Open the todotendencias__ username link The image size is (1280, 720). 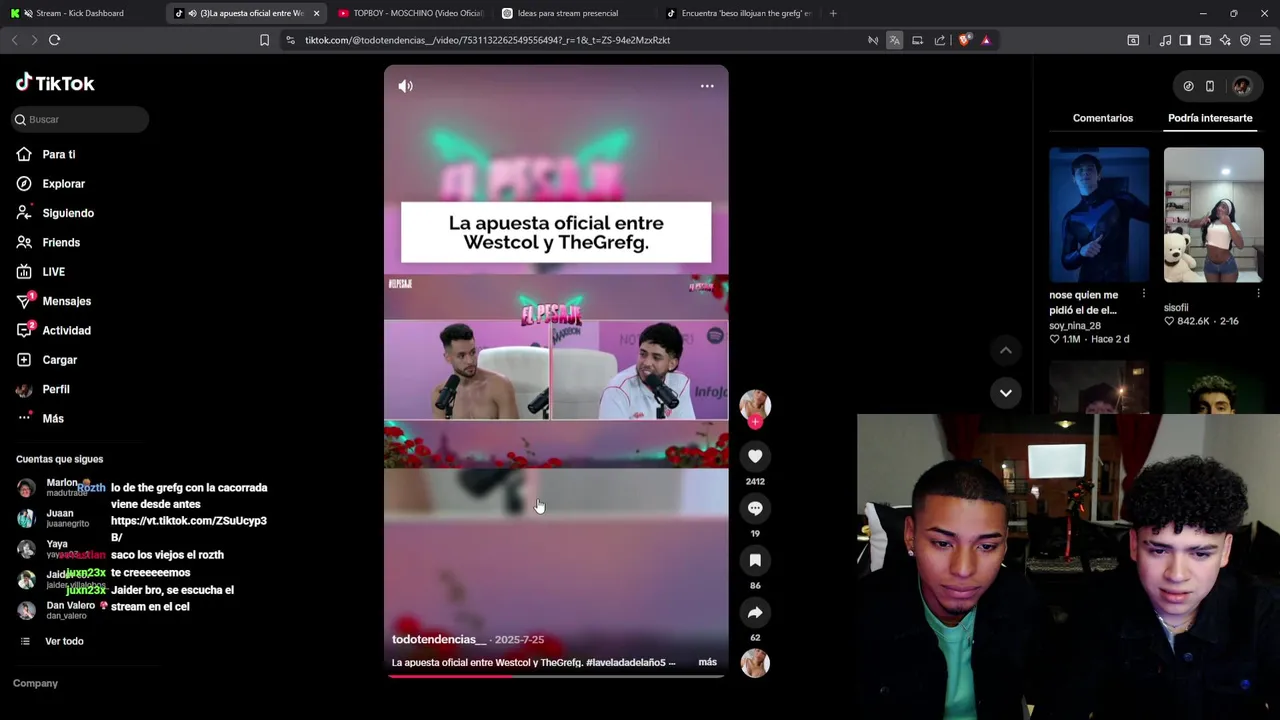click(438, 639)
